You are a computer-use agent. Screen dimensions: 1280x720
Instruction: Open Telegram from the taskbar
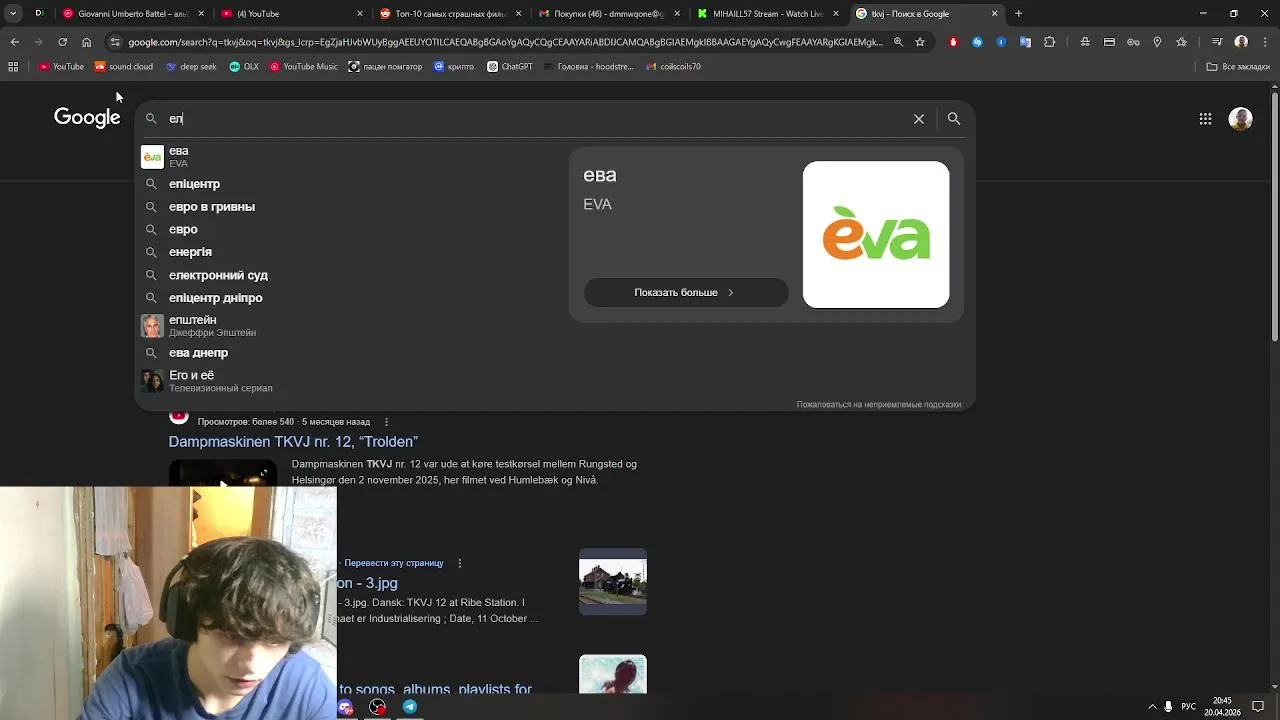[409, 707]
